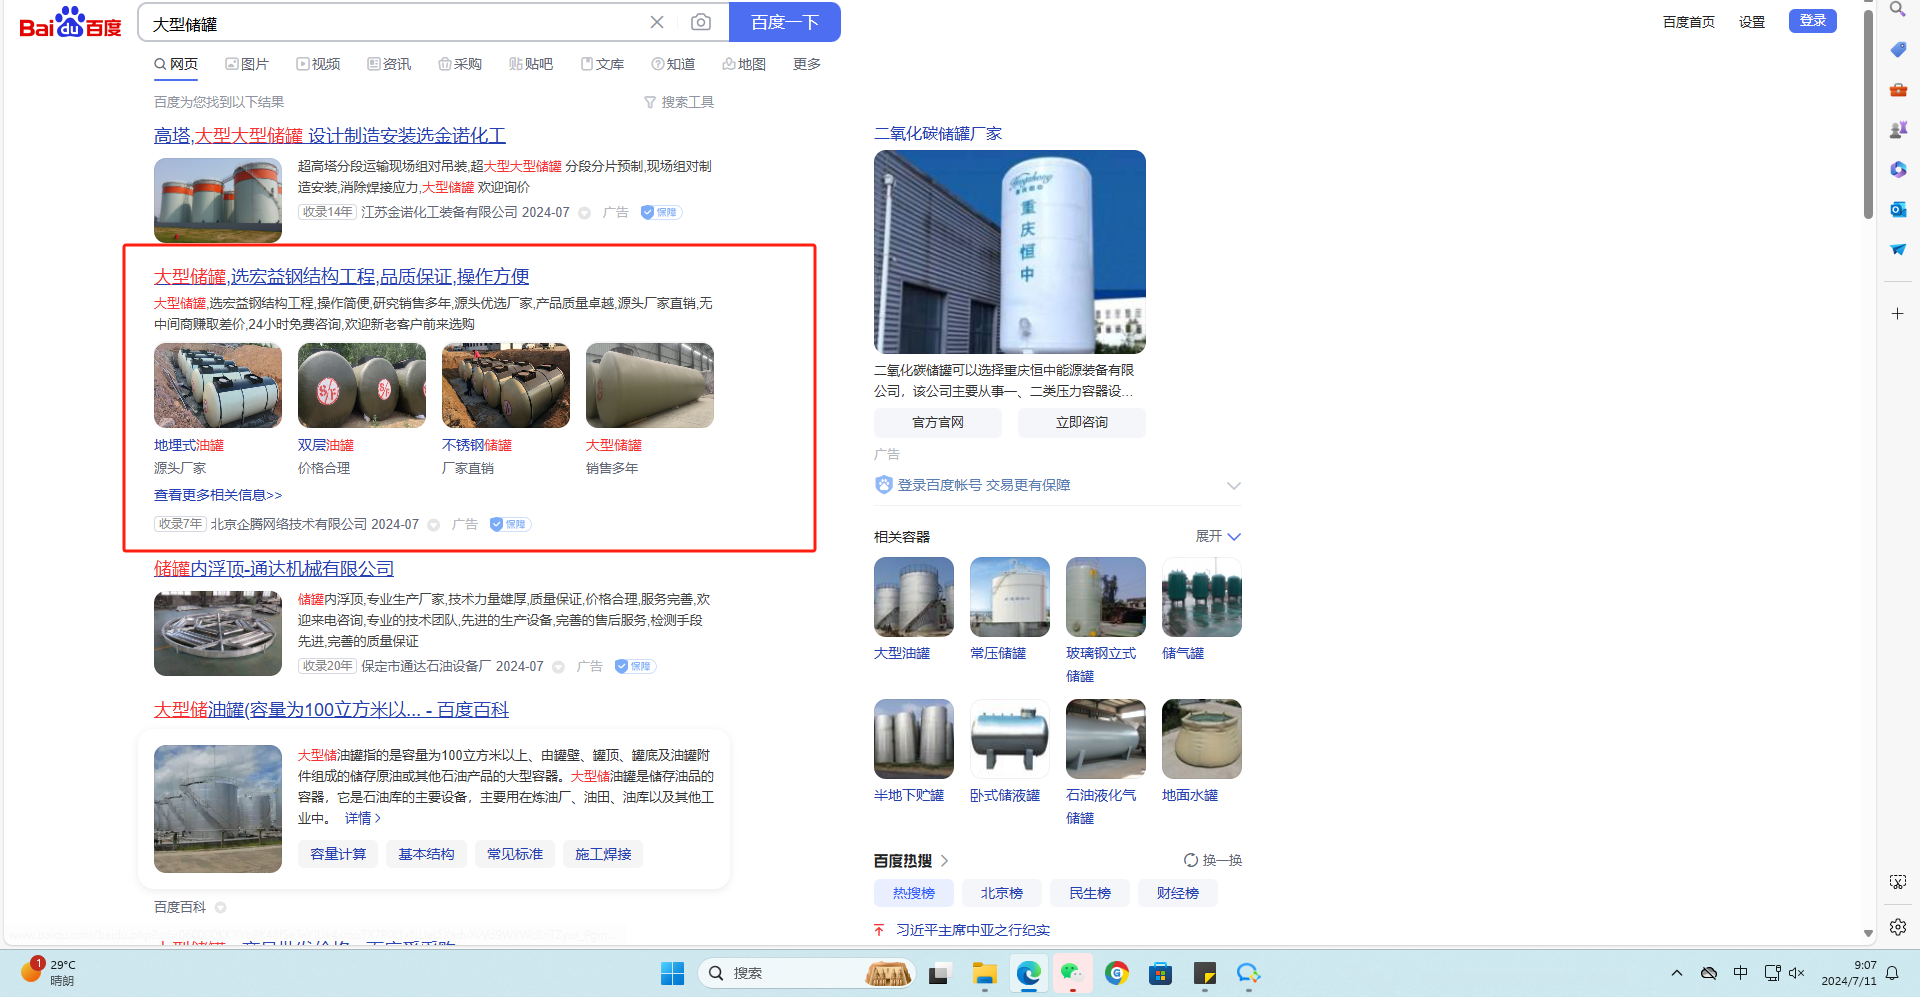Switch input method via the 中 indicator
This screenshot has height=997, width=1920.
point(1741,973)
